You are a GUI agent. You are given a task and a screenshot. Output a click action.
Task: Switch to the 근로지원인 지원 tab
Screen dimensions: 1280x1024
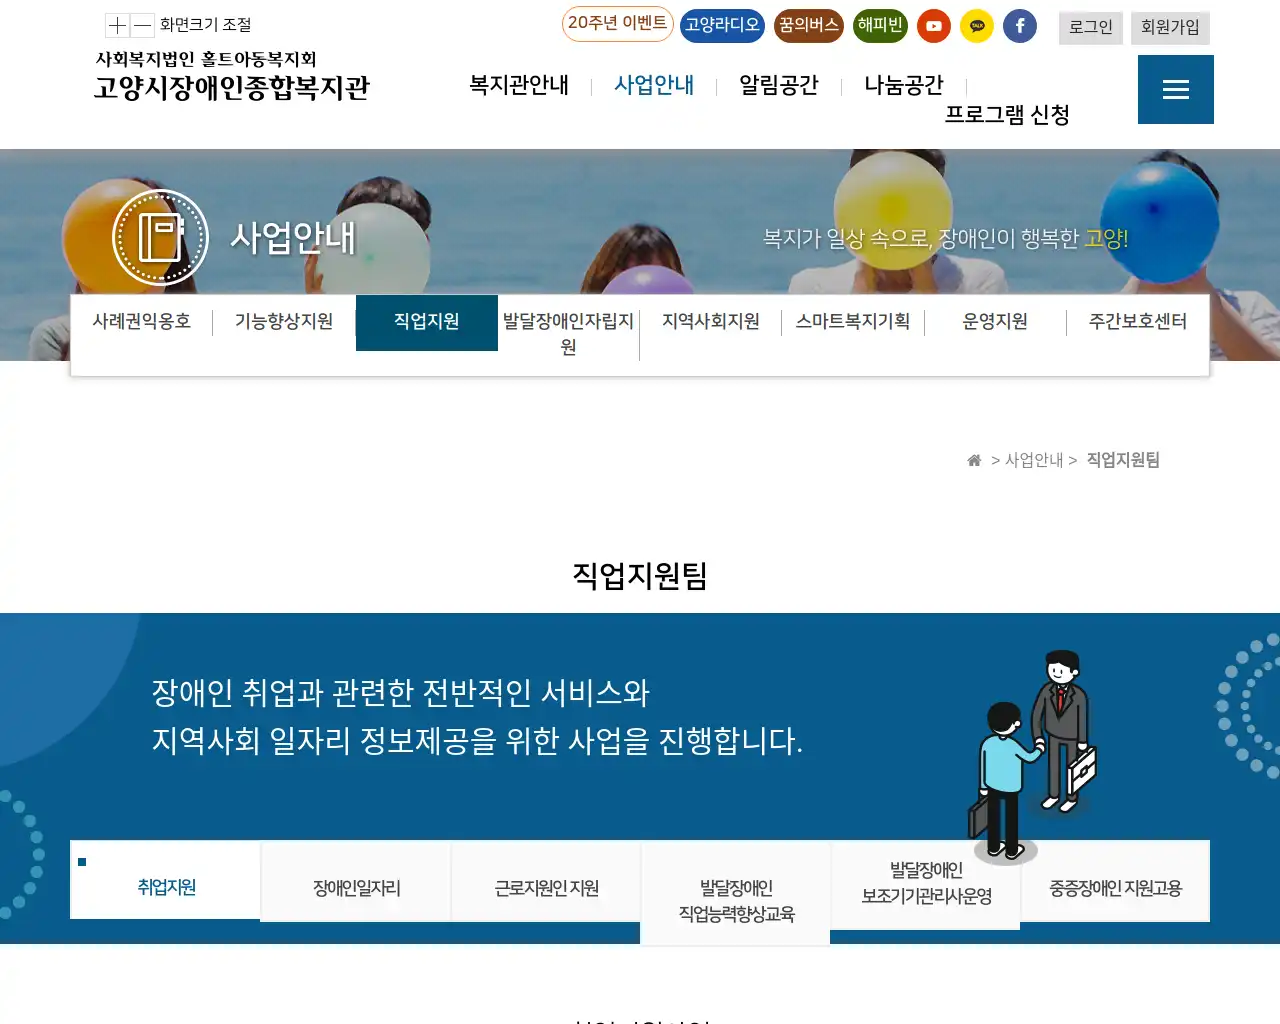click(x=546, y=882)
